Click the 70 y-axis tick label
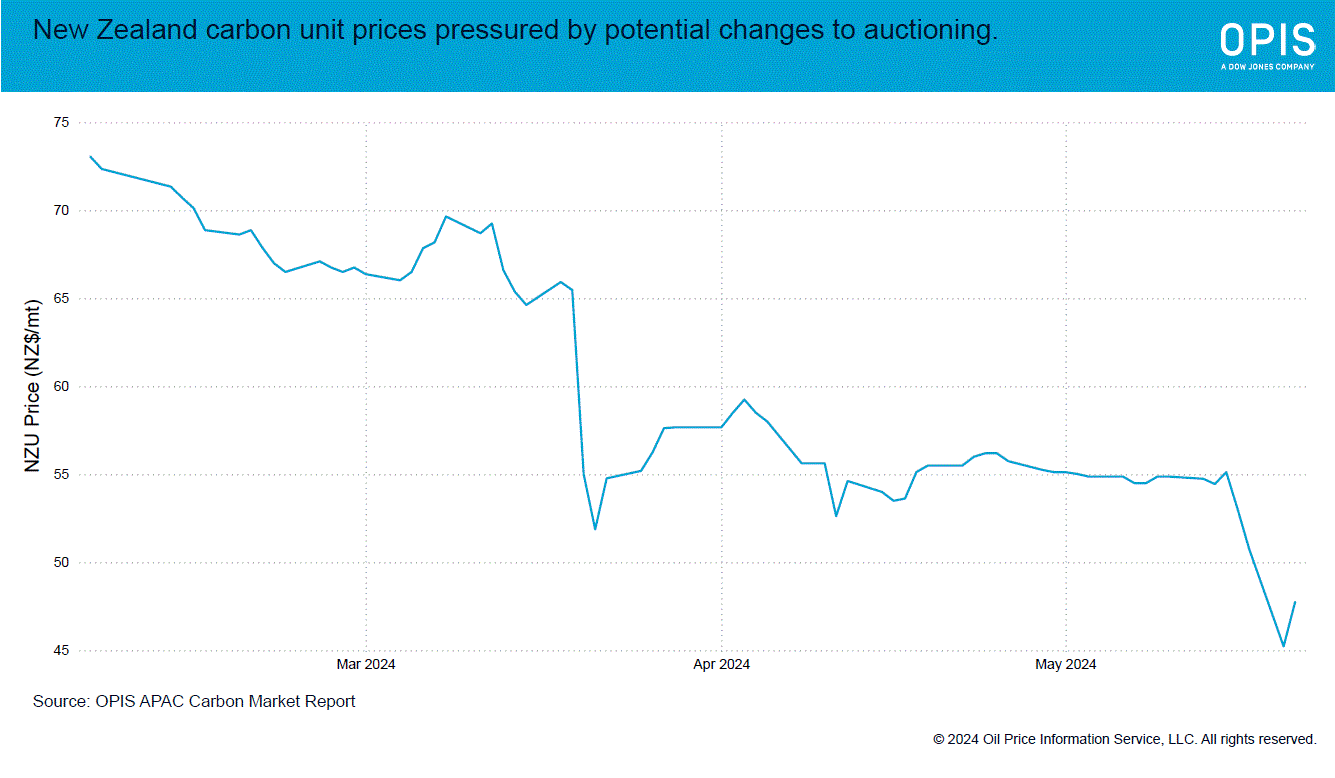1335x778 pixels. [x=61, y=210]
